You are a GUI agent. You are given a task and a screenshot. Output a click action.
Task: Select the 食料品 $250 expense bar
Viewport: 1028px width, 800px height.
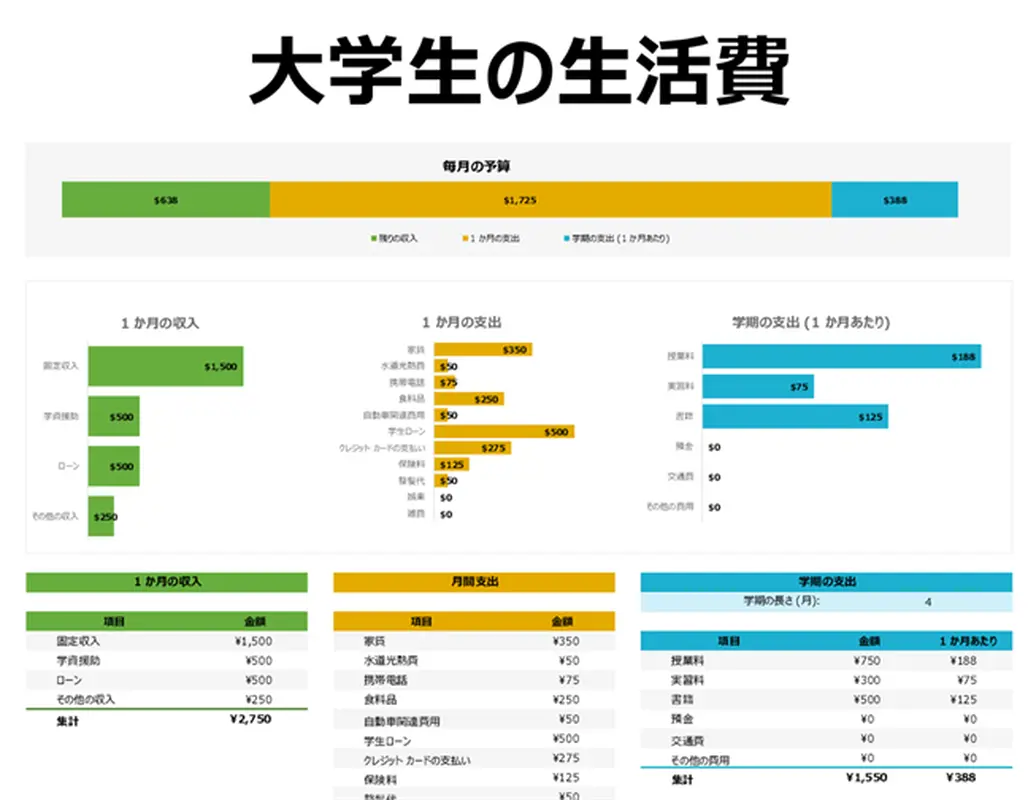470,400
